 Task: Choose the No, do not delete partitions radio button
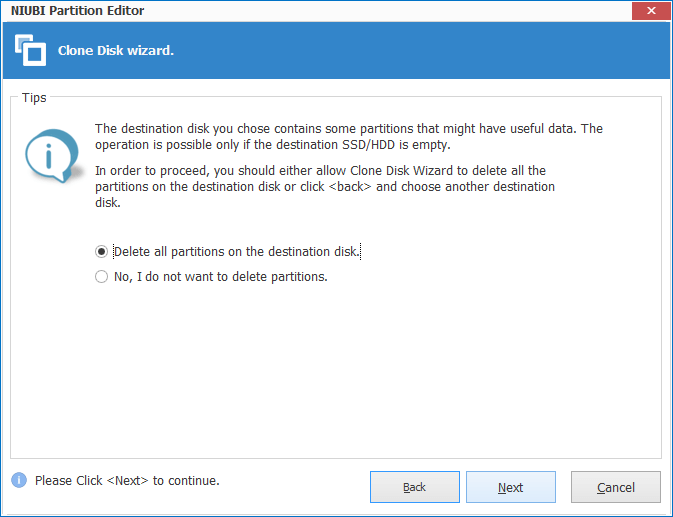coord(101,277)
